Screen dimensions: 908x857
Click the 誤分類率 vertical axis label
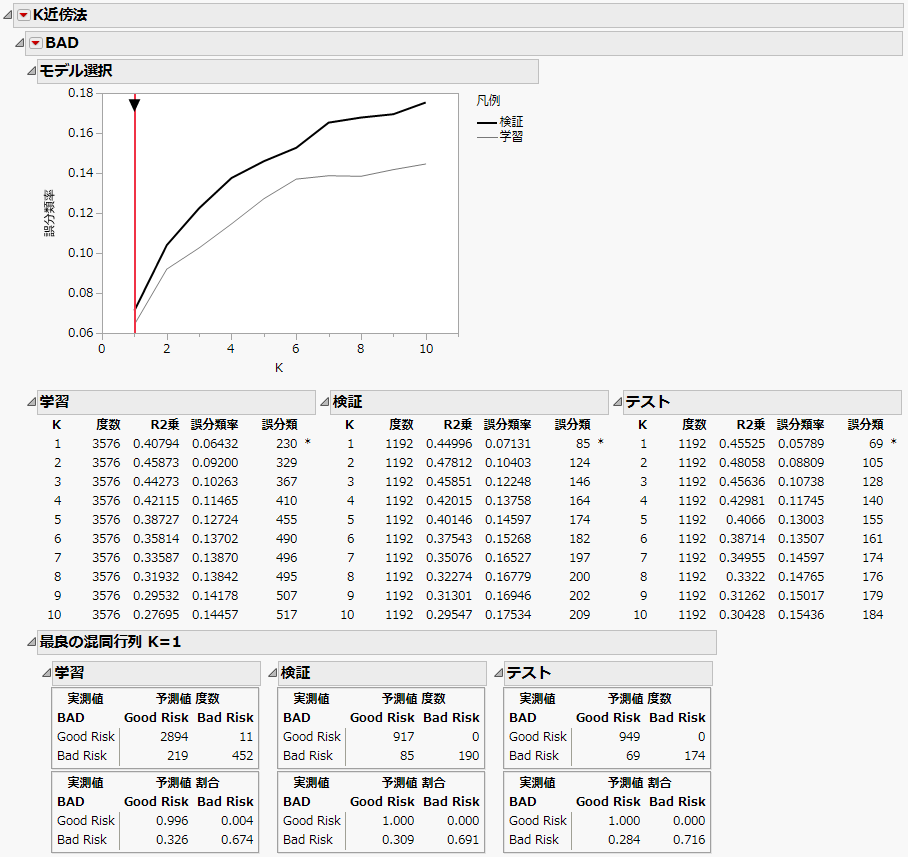click(49, 213)
